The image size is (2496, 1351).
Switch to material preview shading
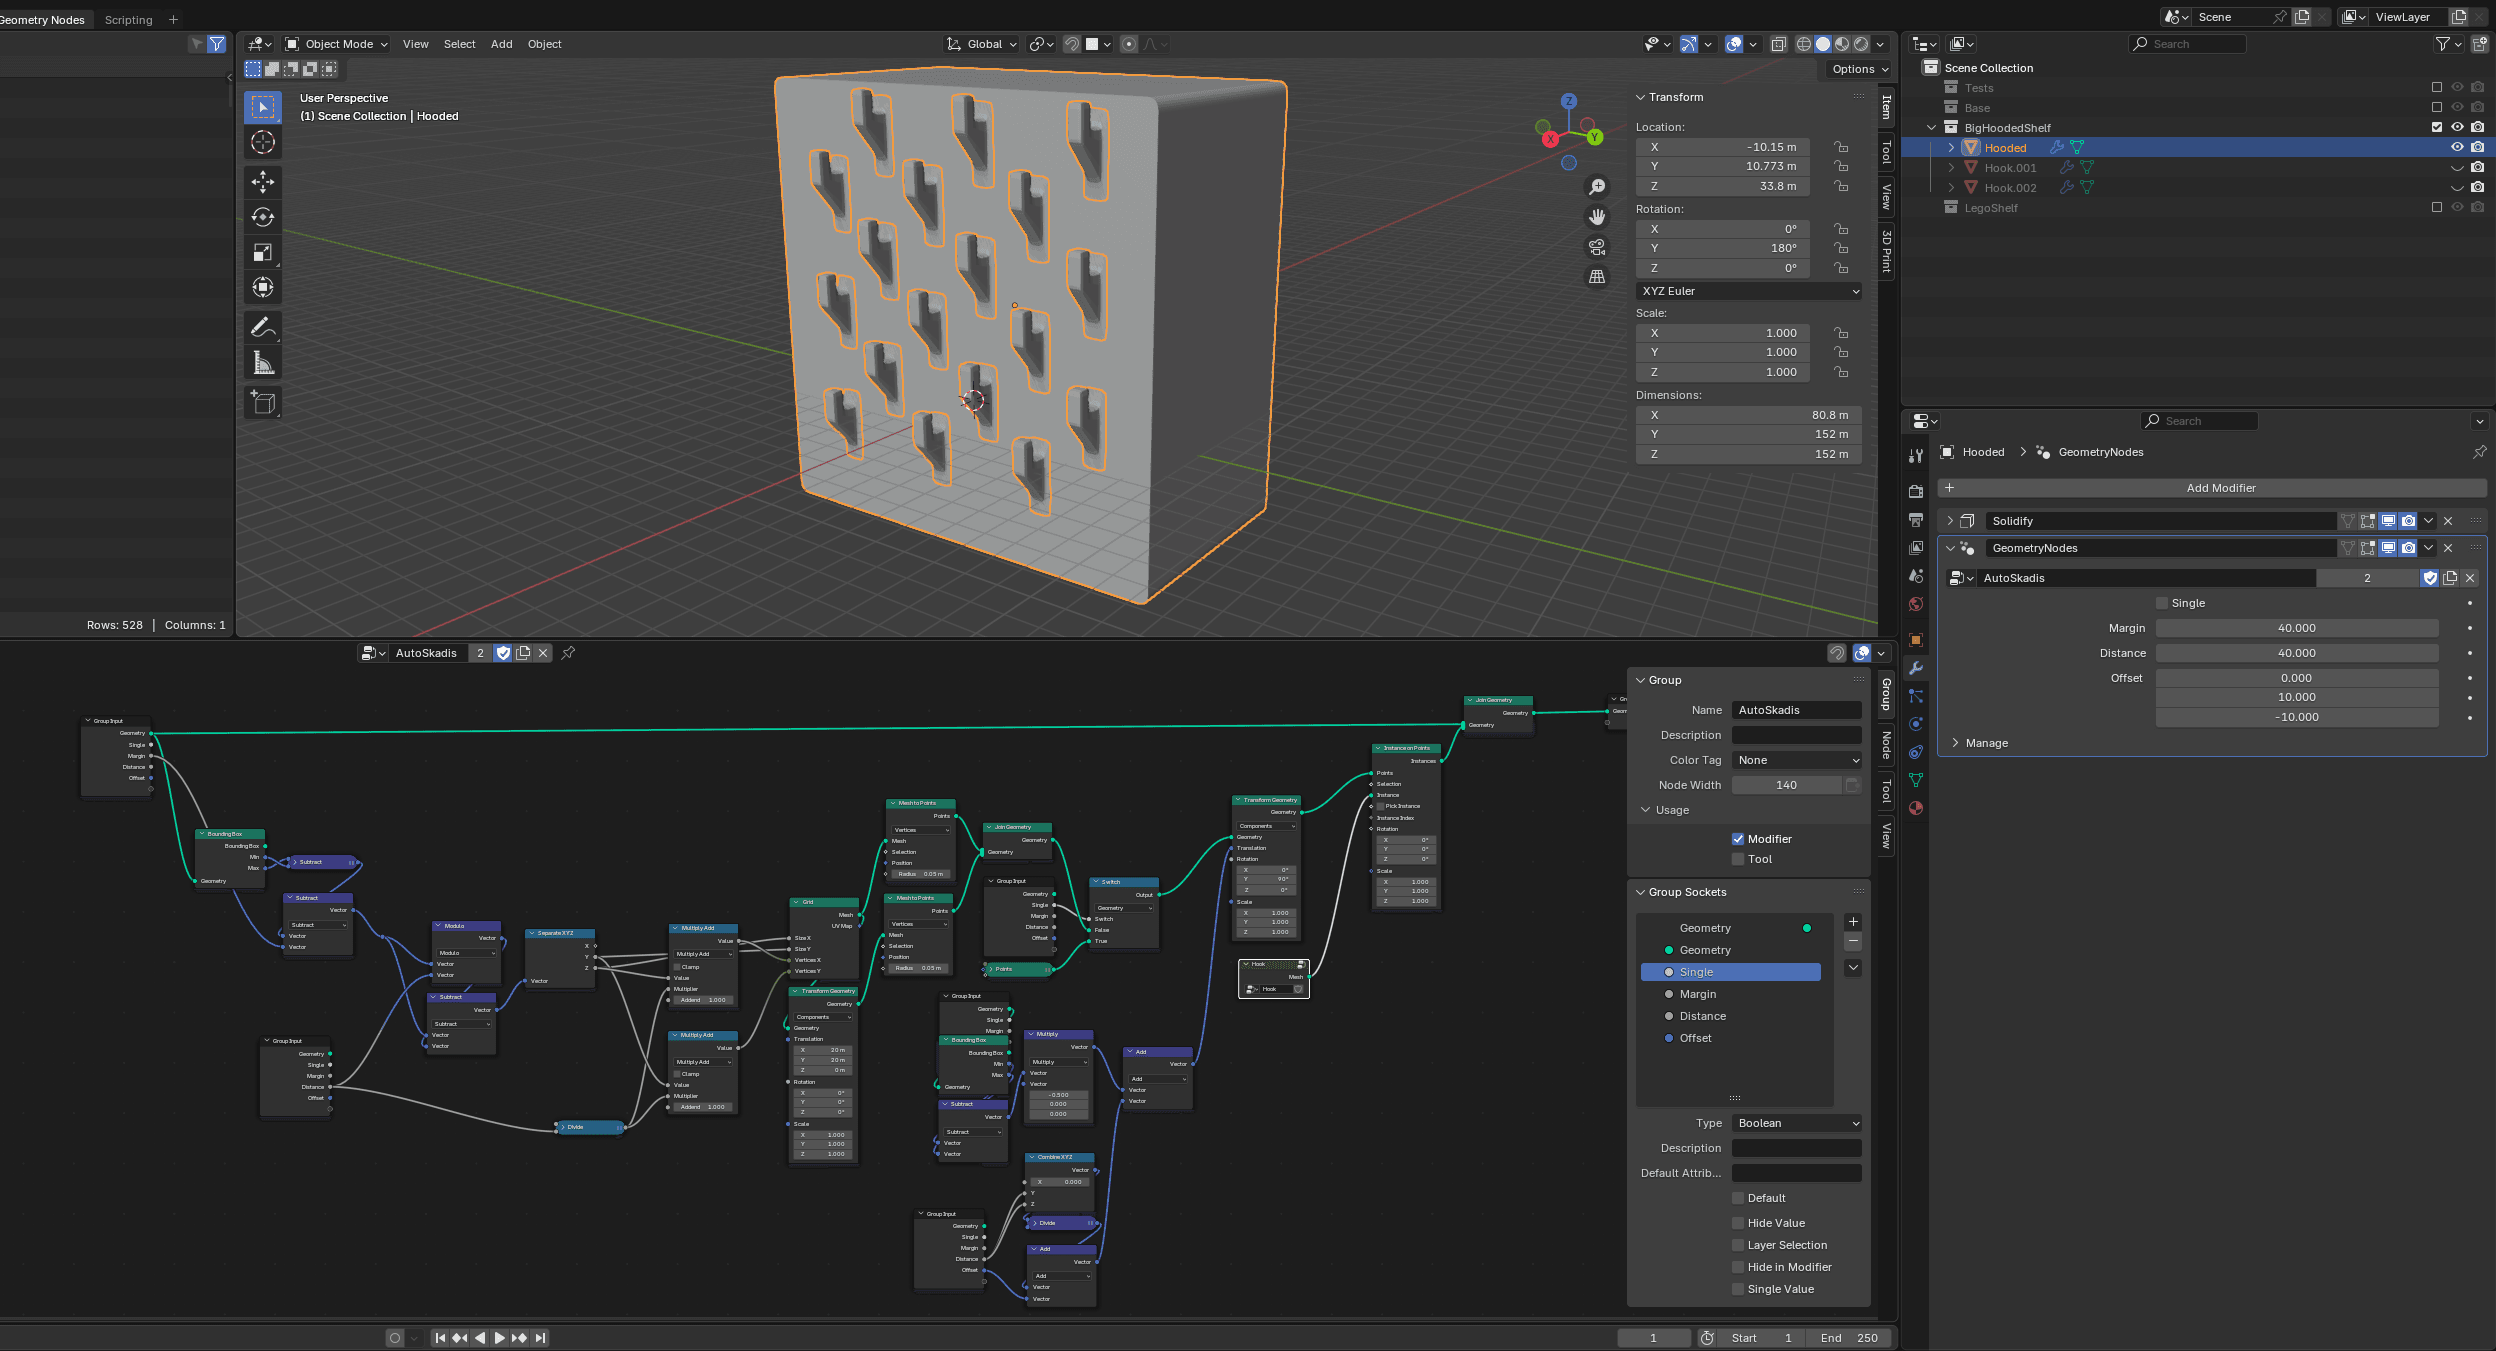click(x=1842, y=44)
